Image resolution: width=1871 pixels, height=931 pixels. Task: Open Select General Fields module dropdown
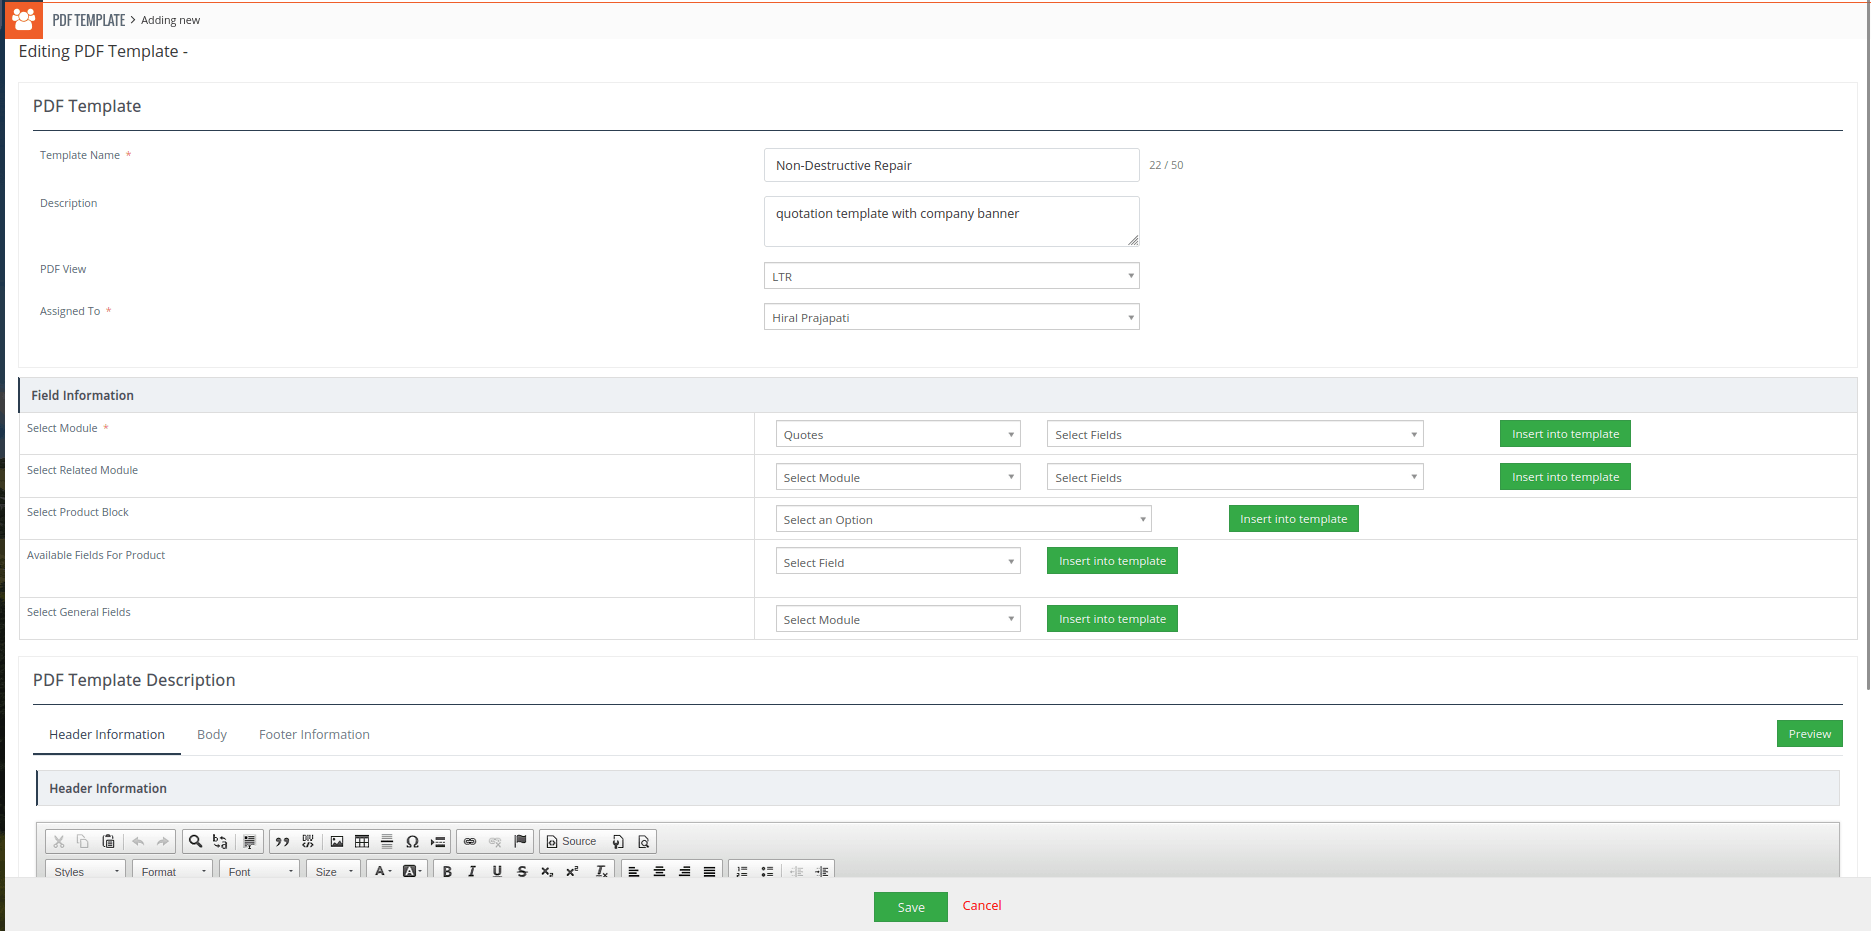coord(898,619)
